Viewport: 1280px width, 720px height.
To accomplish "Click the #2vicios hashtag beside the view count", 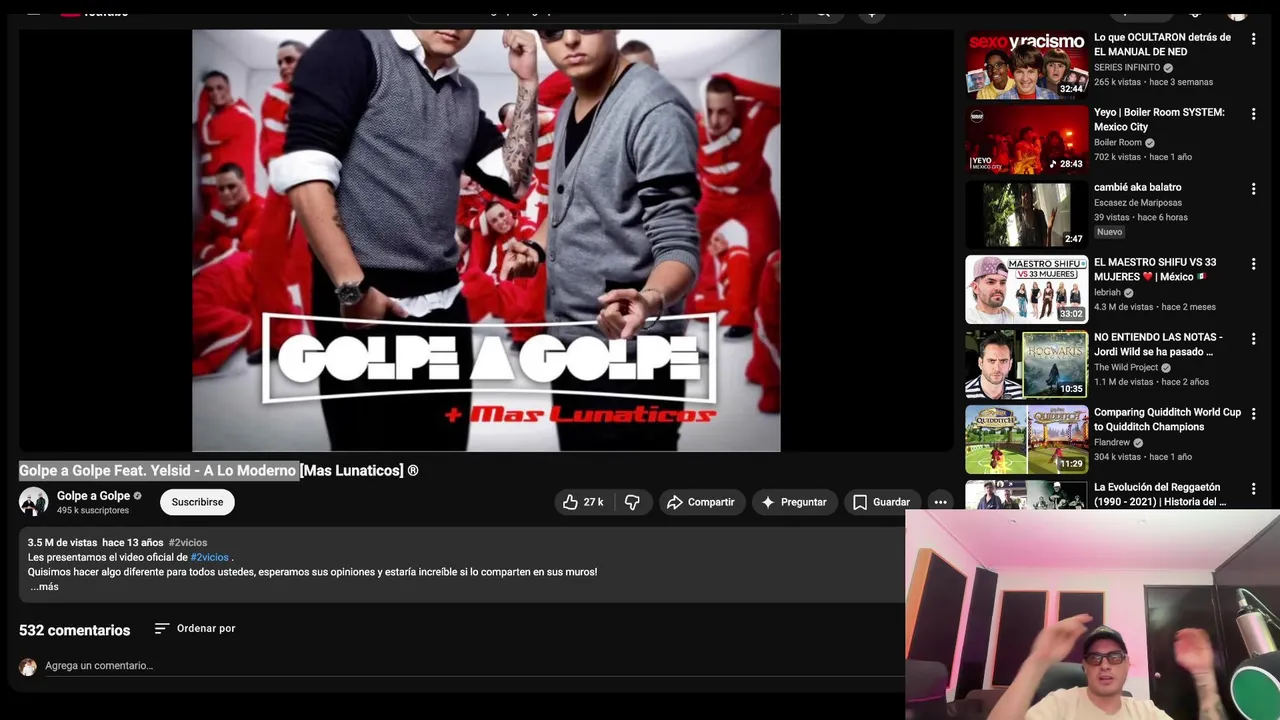I will [188, 542].
